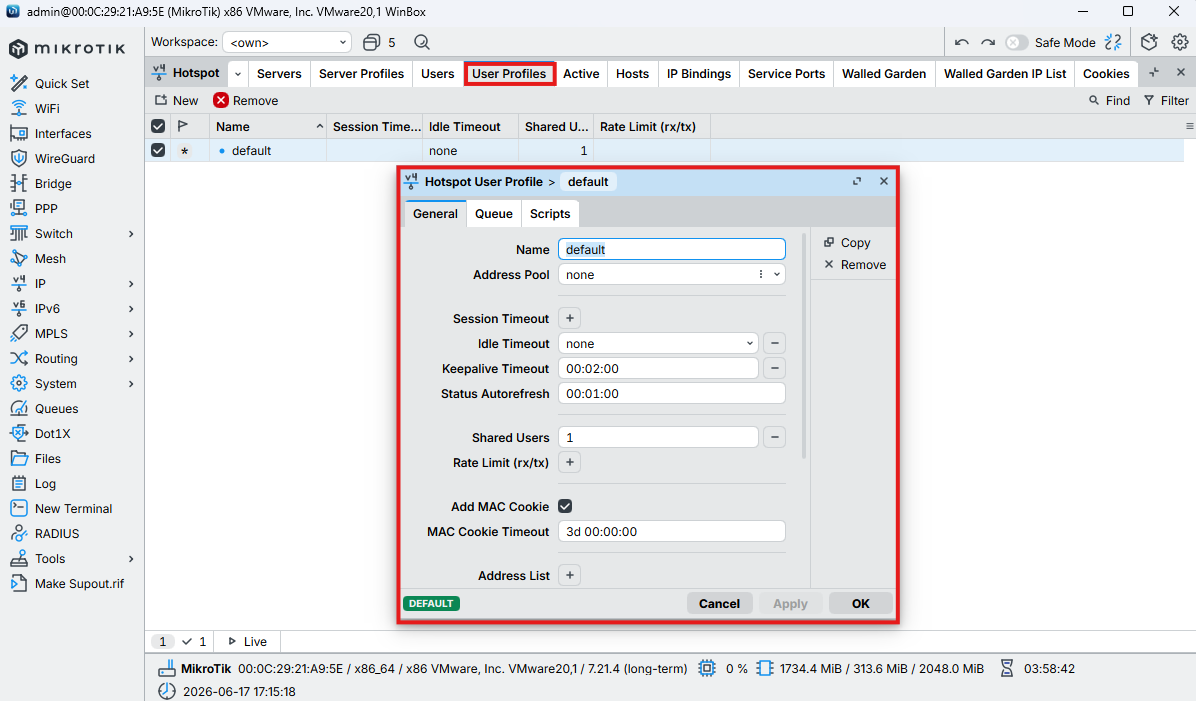Click the undo arrow icon
Screen dimensions: 1196x701
point(962,43)
